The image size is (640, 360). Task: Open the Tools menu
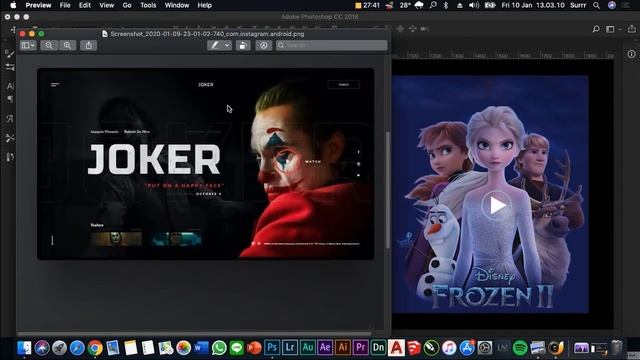click(x=148, y=5)
